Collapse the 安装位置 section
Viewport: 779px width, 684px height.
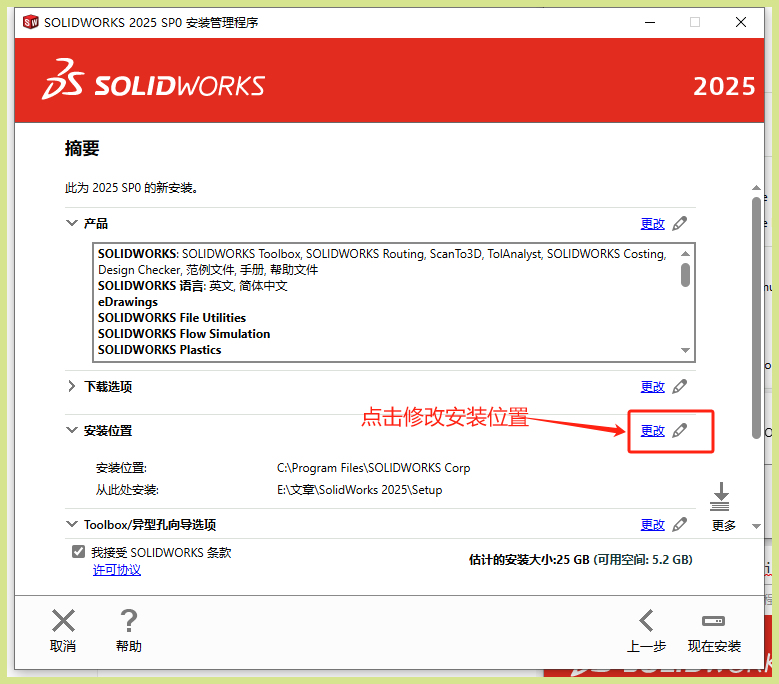72,430
